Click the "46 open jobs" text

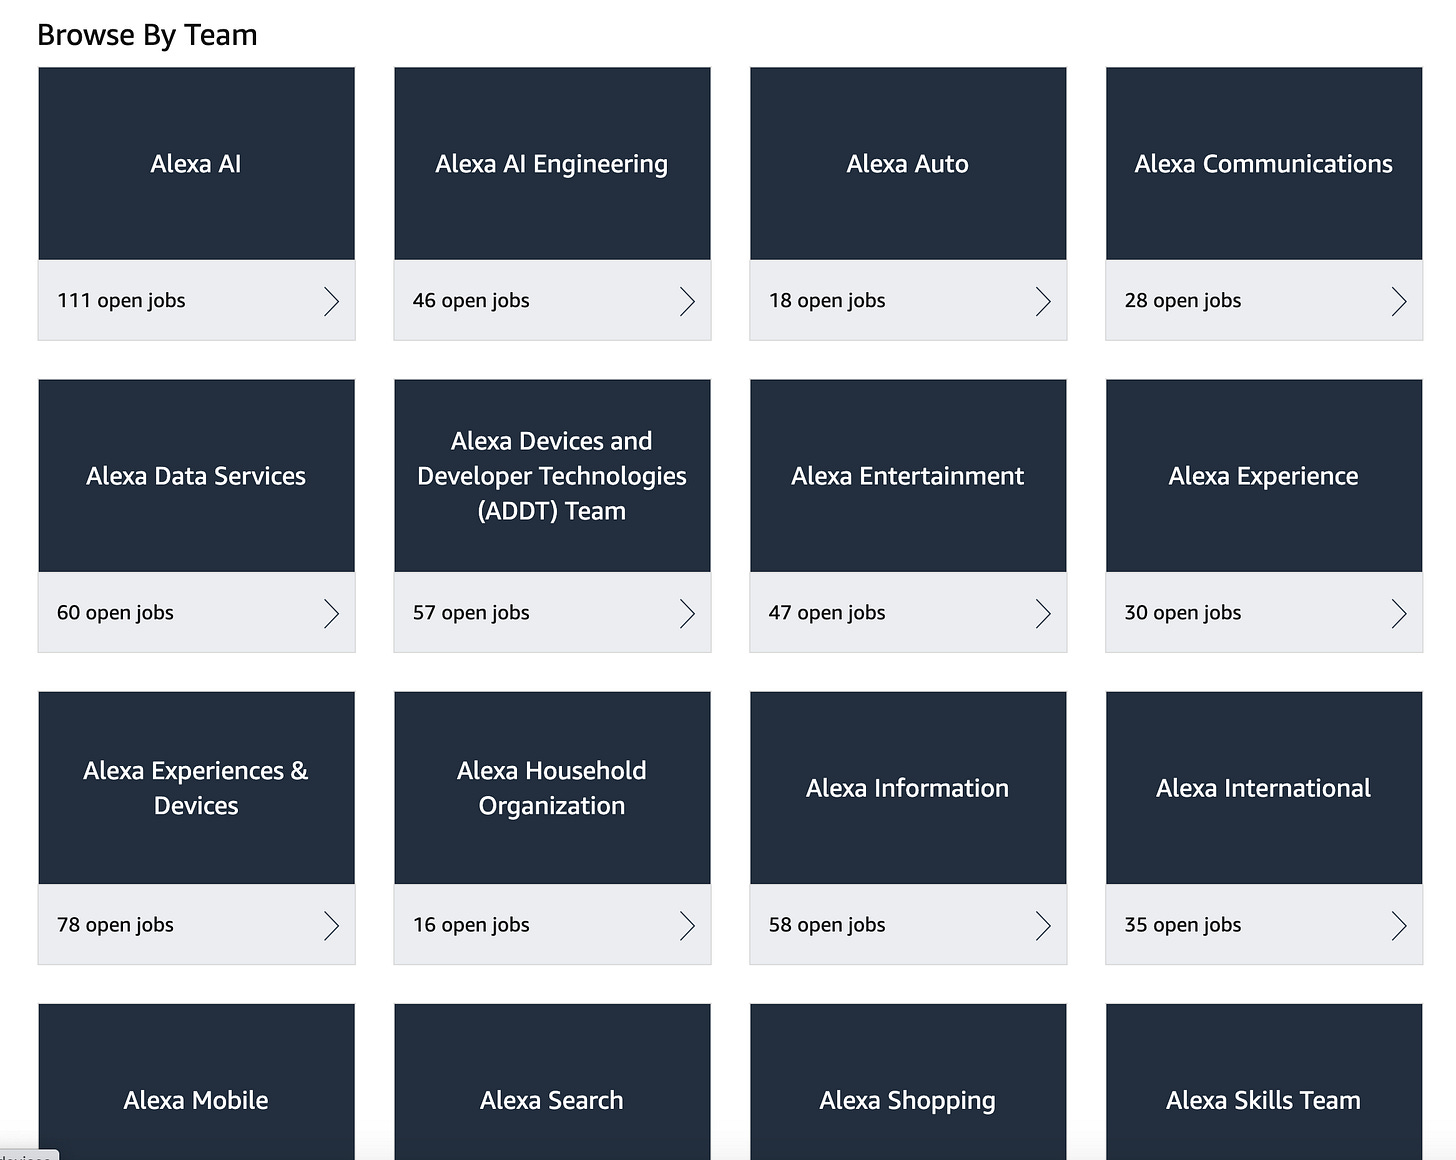(471, 301)
